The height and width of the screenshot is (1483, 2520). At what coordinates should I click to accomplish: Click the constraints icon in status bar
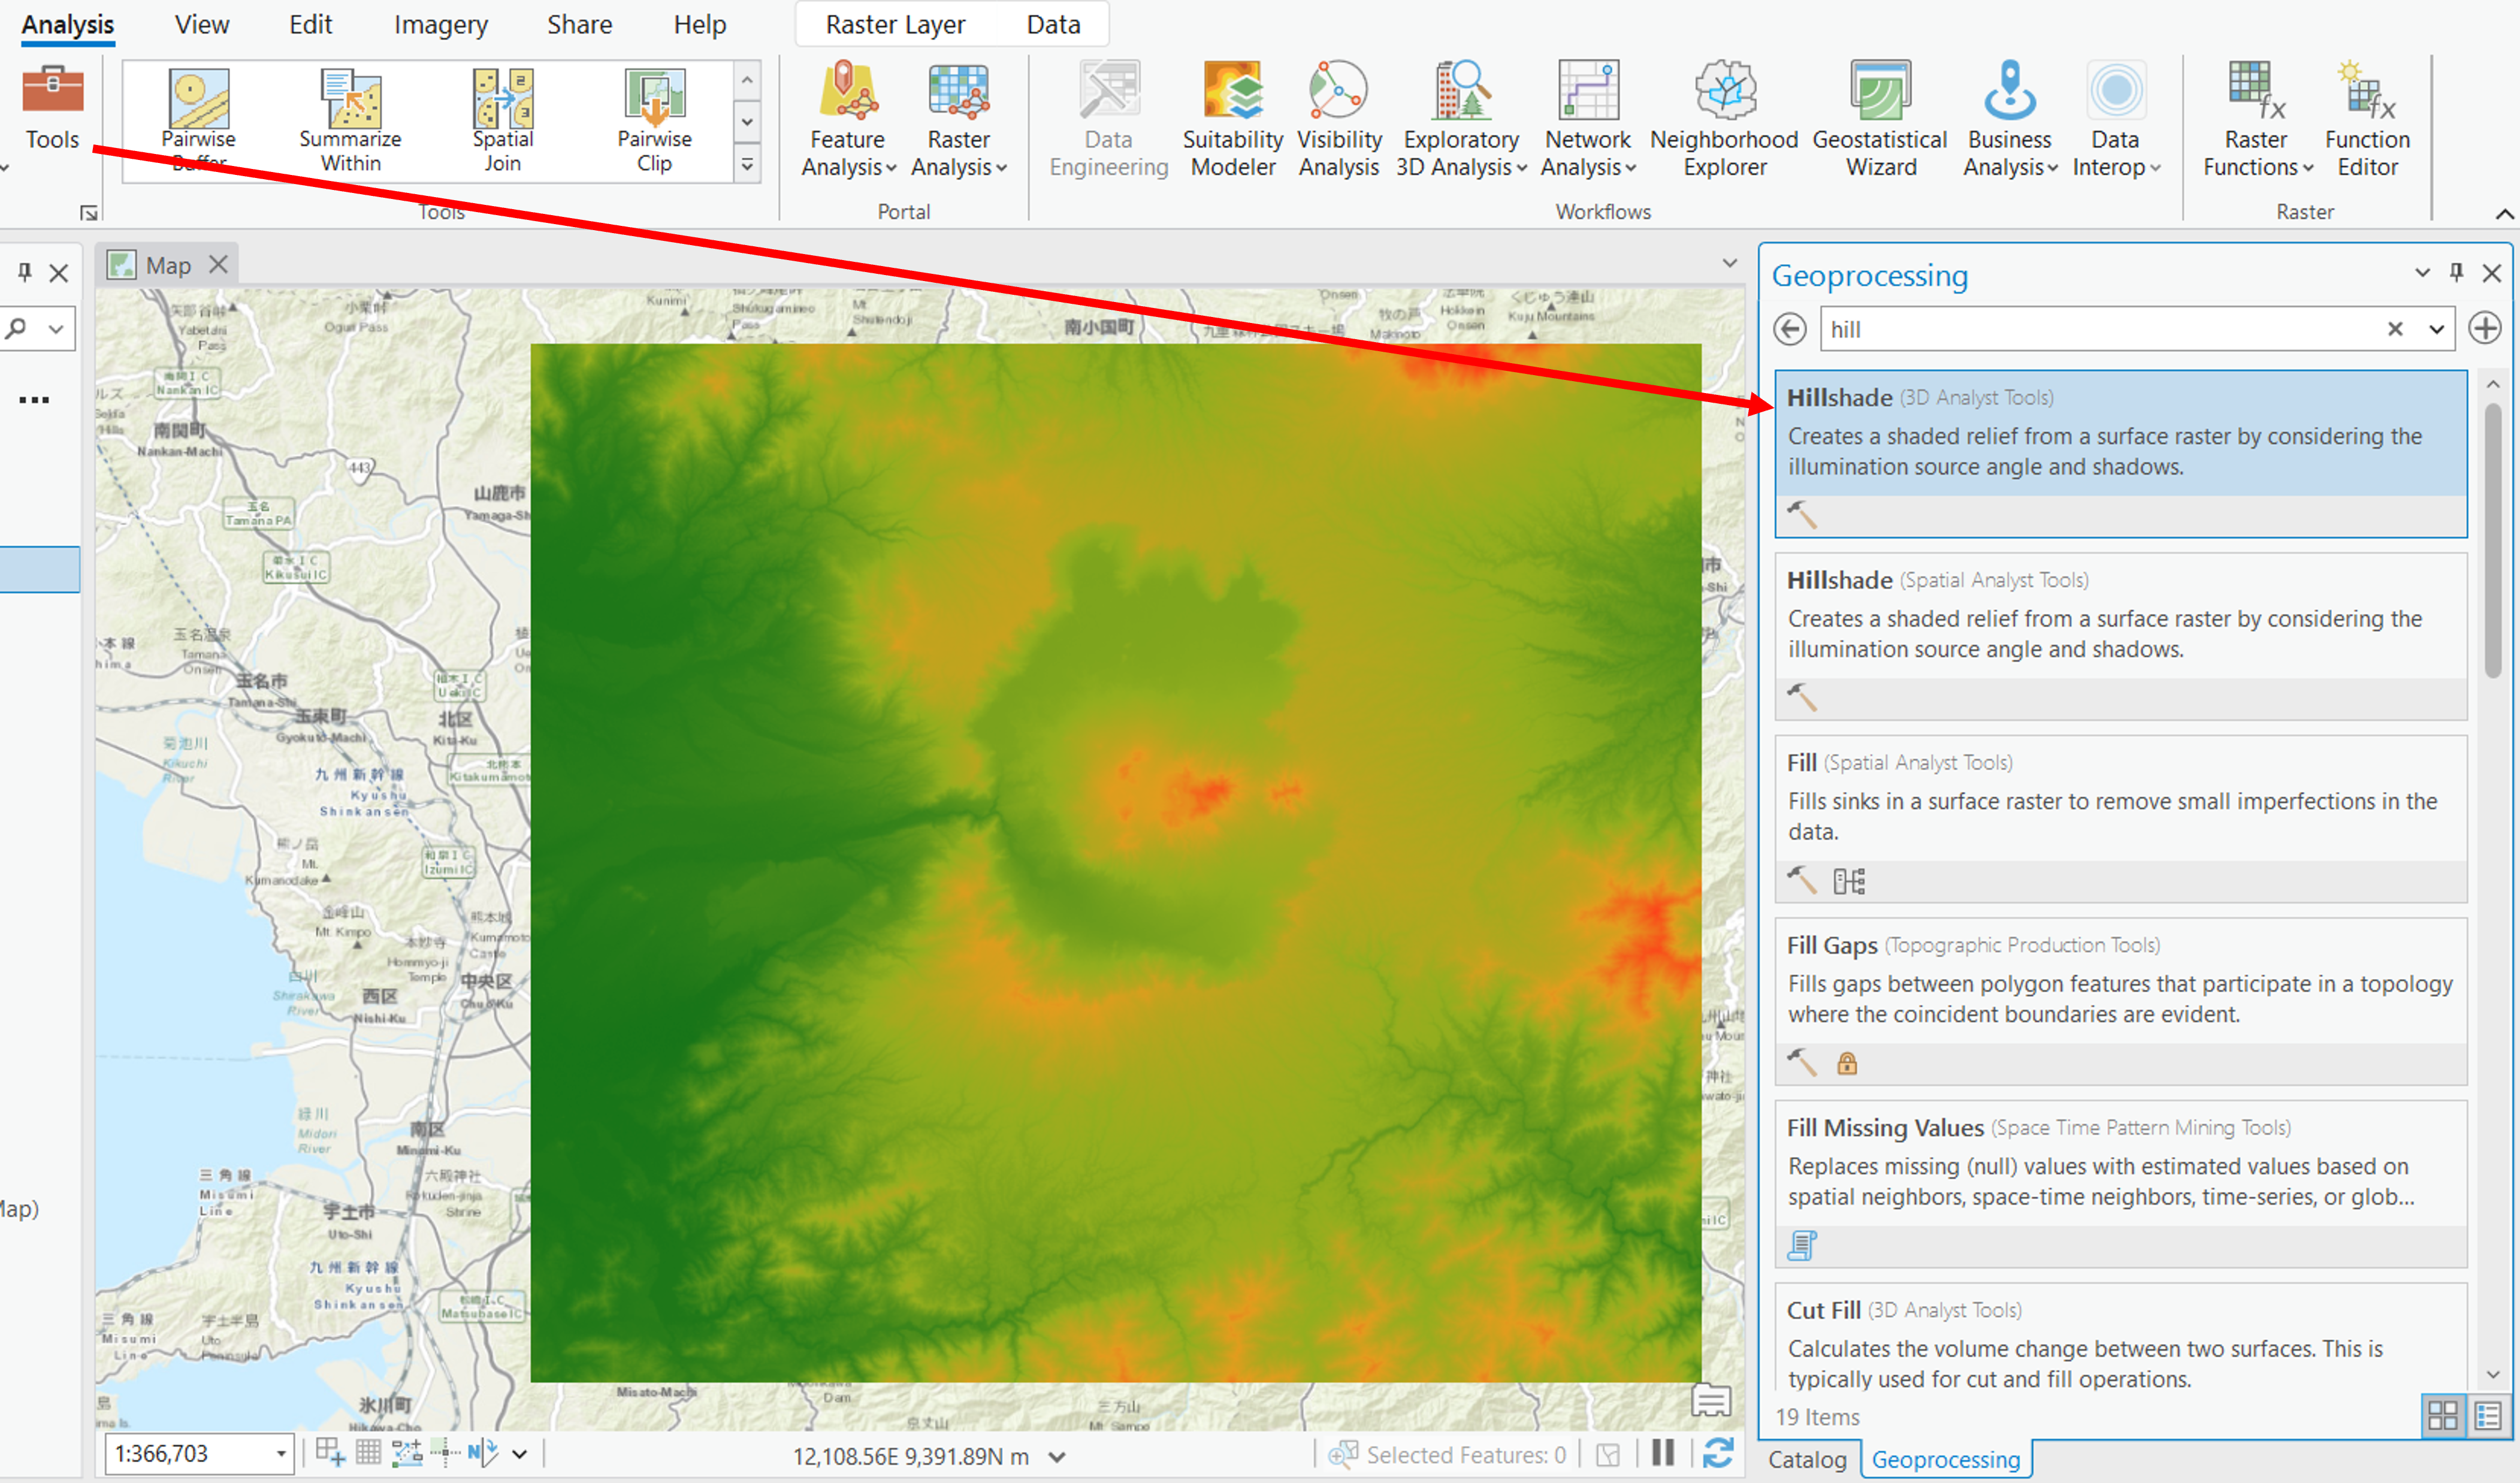[x=407, y=1452]
